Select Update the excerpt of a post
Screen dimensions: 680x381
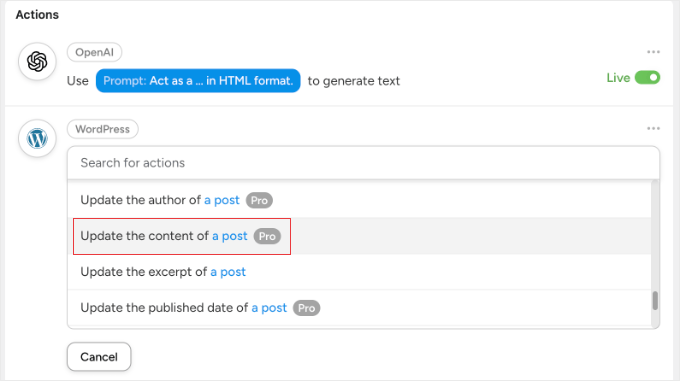(359, 272)
